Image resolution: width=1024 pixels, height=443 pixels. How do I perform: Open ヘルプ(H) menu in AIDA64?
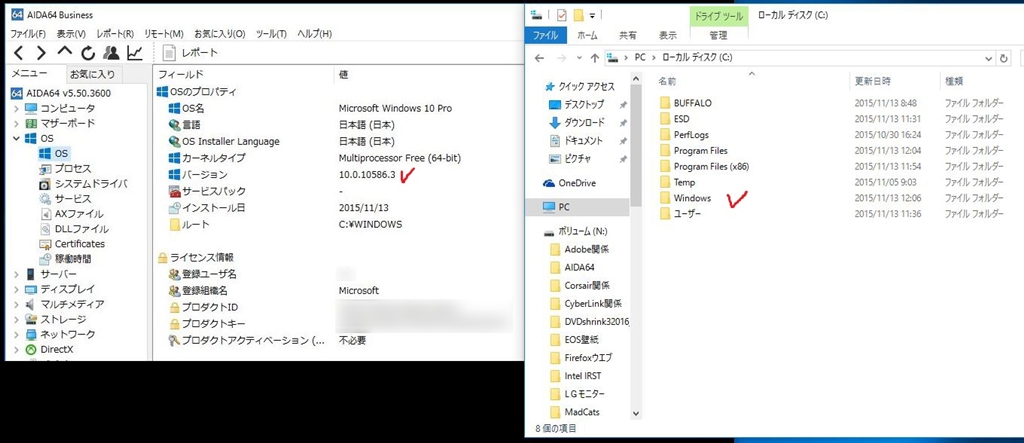point(314,33)
